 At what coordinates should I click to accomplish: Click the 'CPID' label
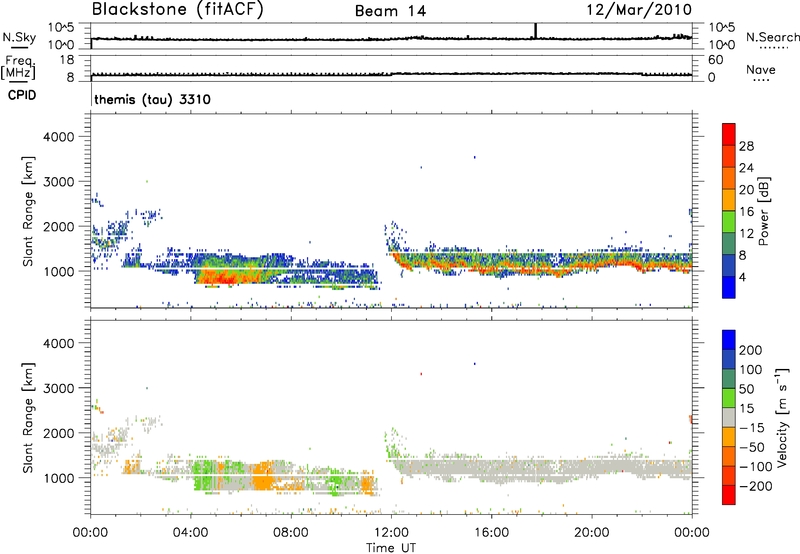click(x=21, y=95)
